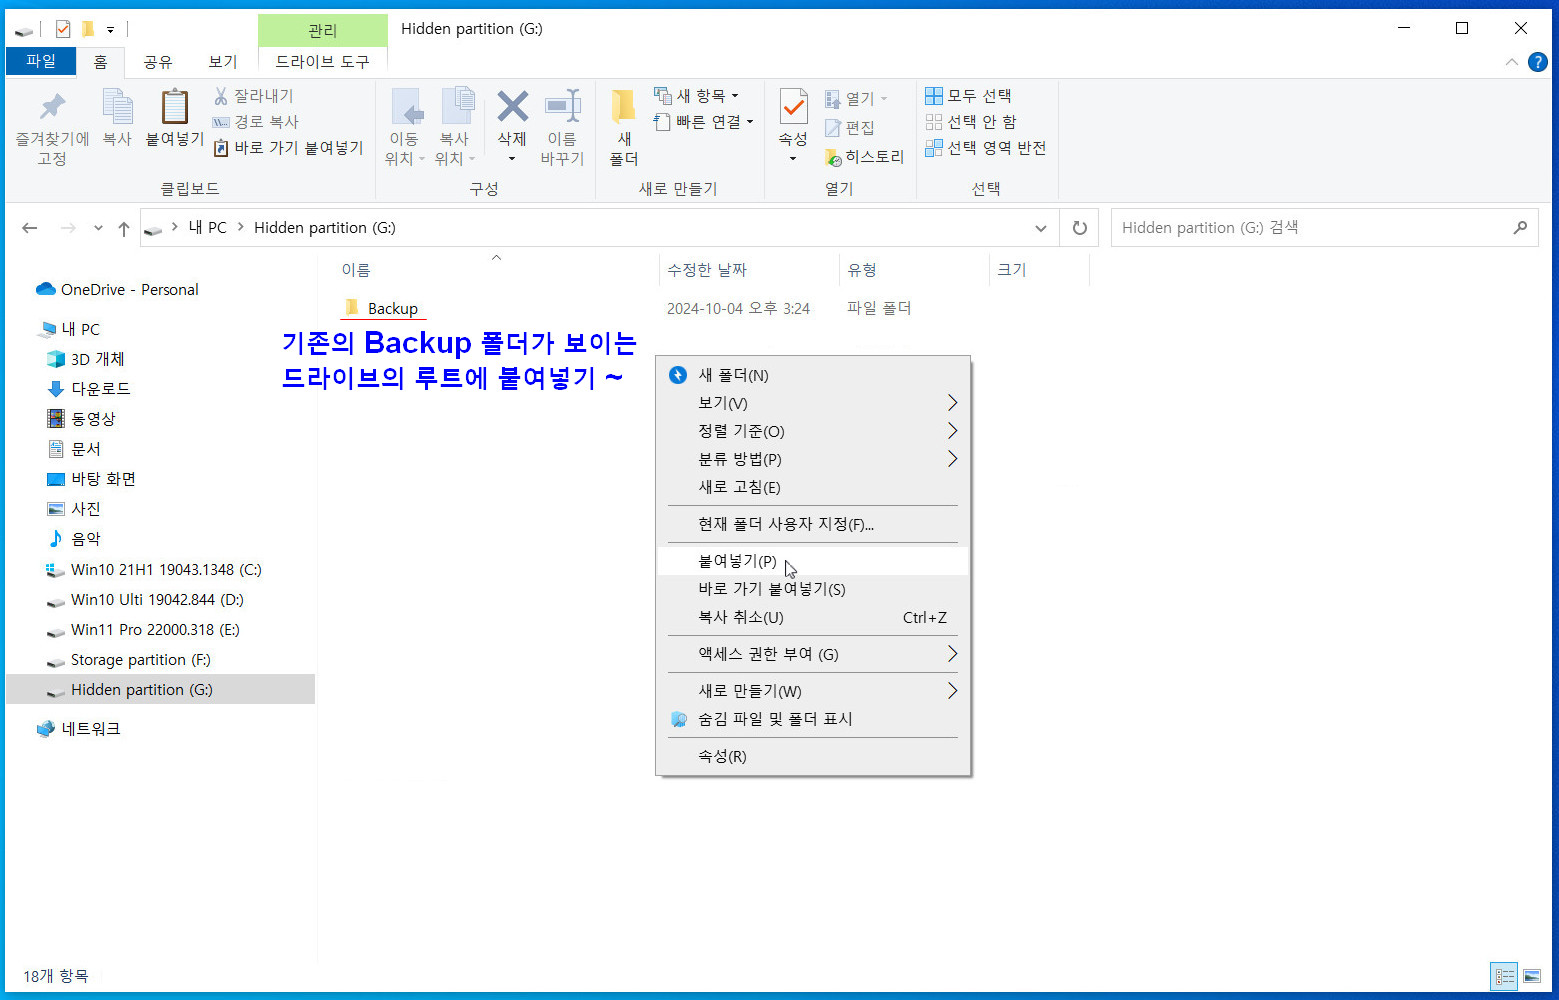
Task: Click the up-one-level arrow
Action: point(124,228)
